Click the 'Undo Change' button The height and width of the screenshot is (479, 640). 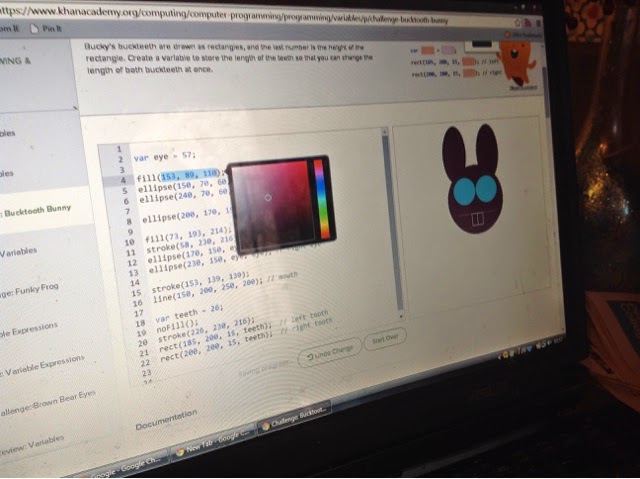[330, 351]
